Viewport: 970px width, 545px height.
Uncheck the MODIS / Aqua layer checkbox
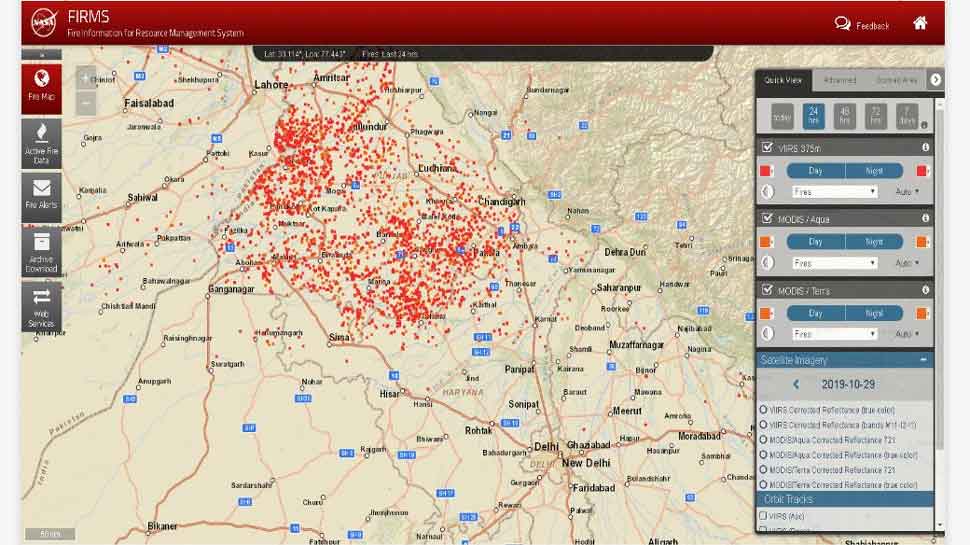coord(767,218)
